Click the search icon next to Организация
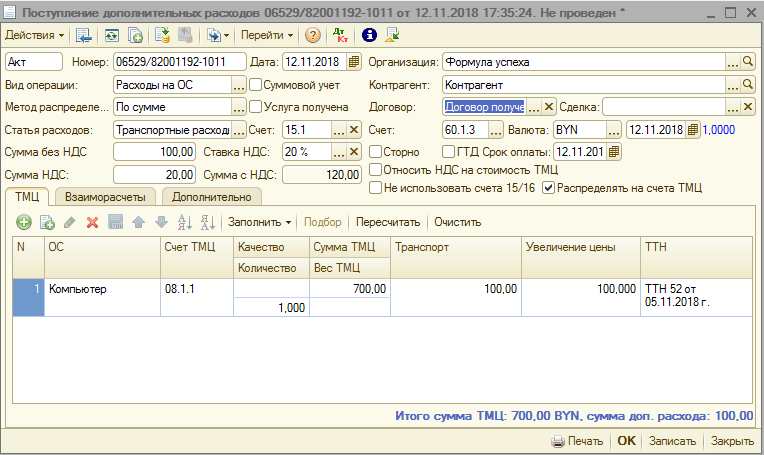Image resolution: width=764 pixels, height=455 pixels. (x=748, y=62)
